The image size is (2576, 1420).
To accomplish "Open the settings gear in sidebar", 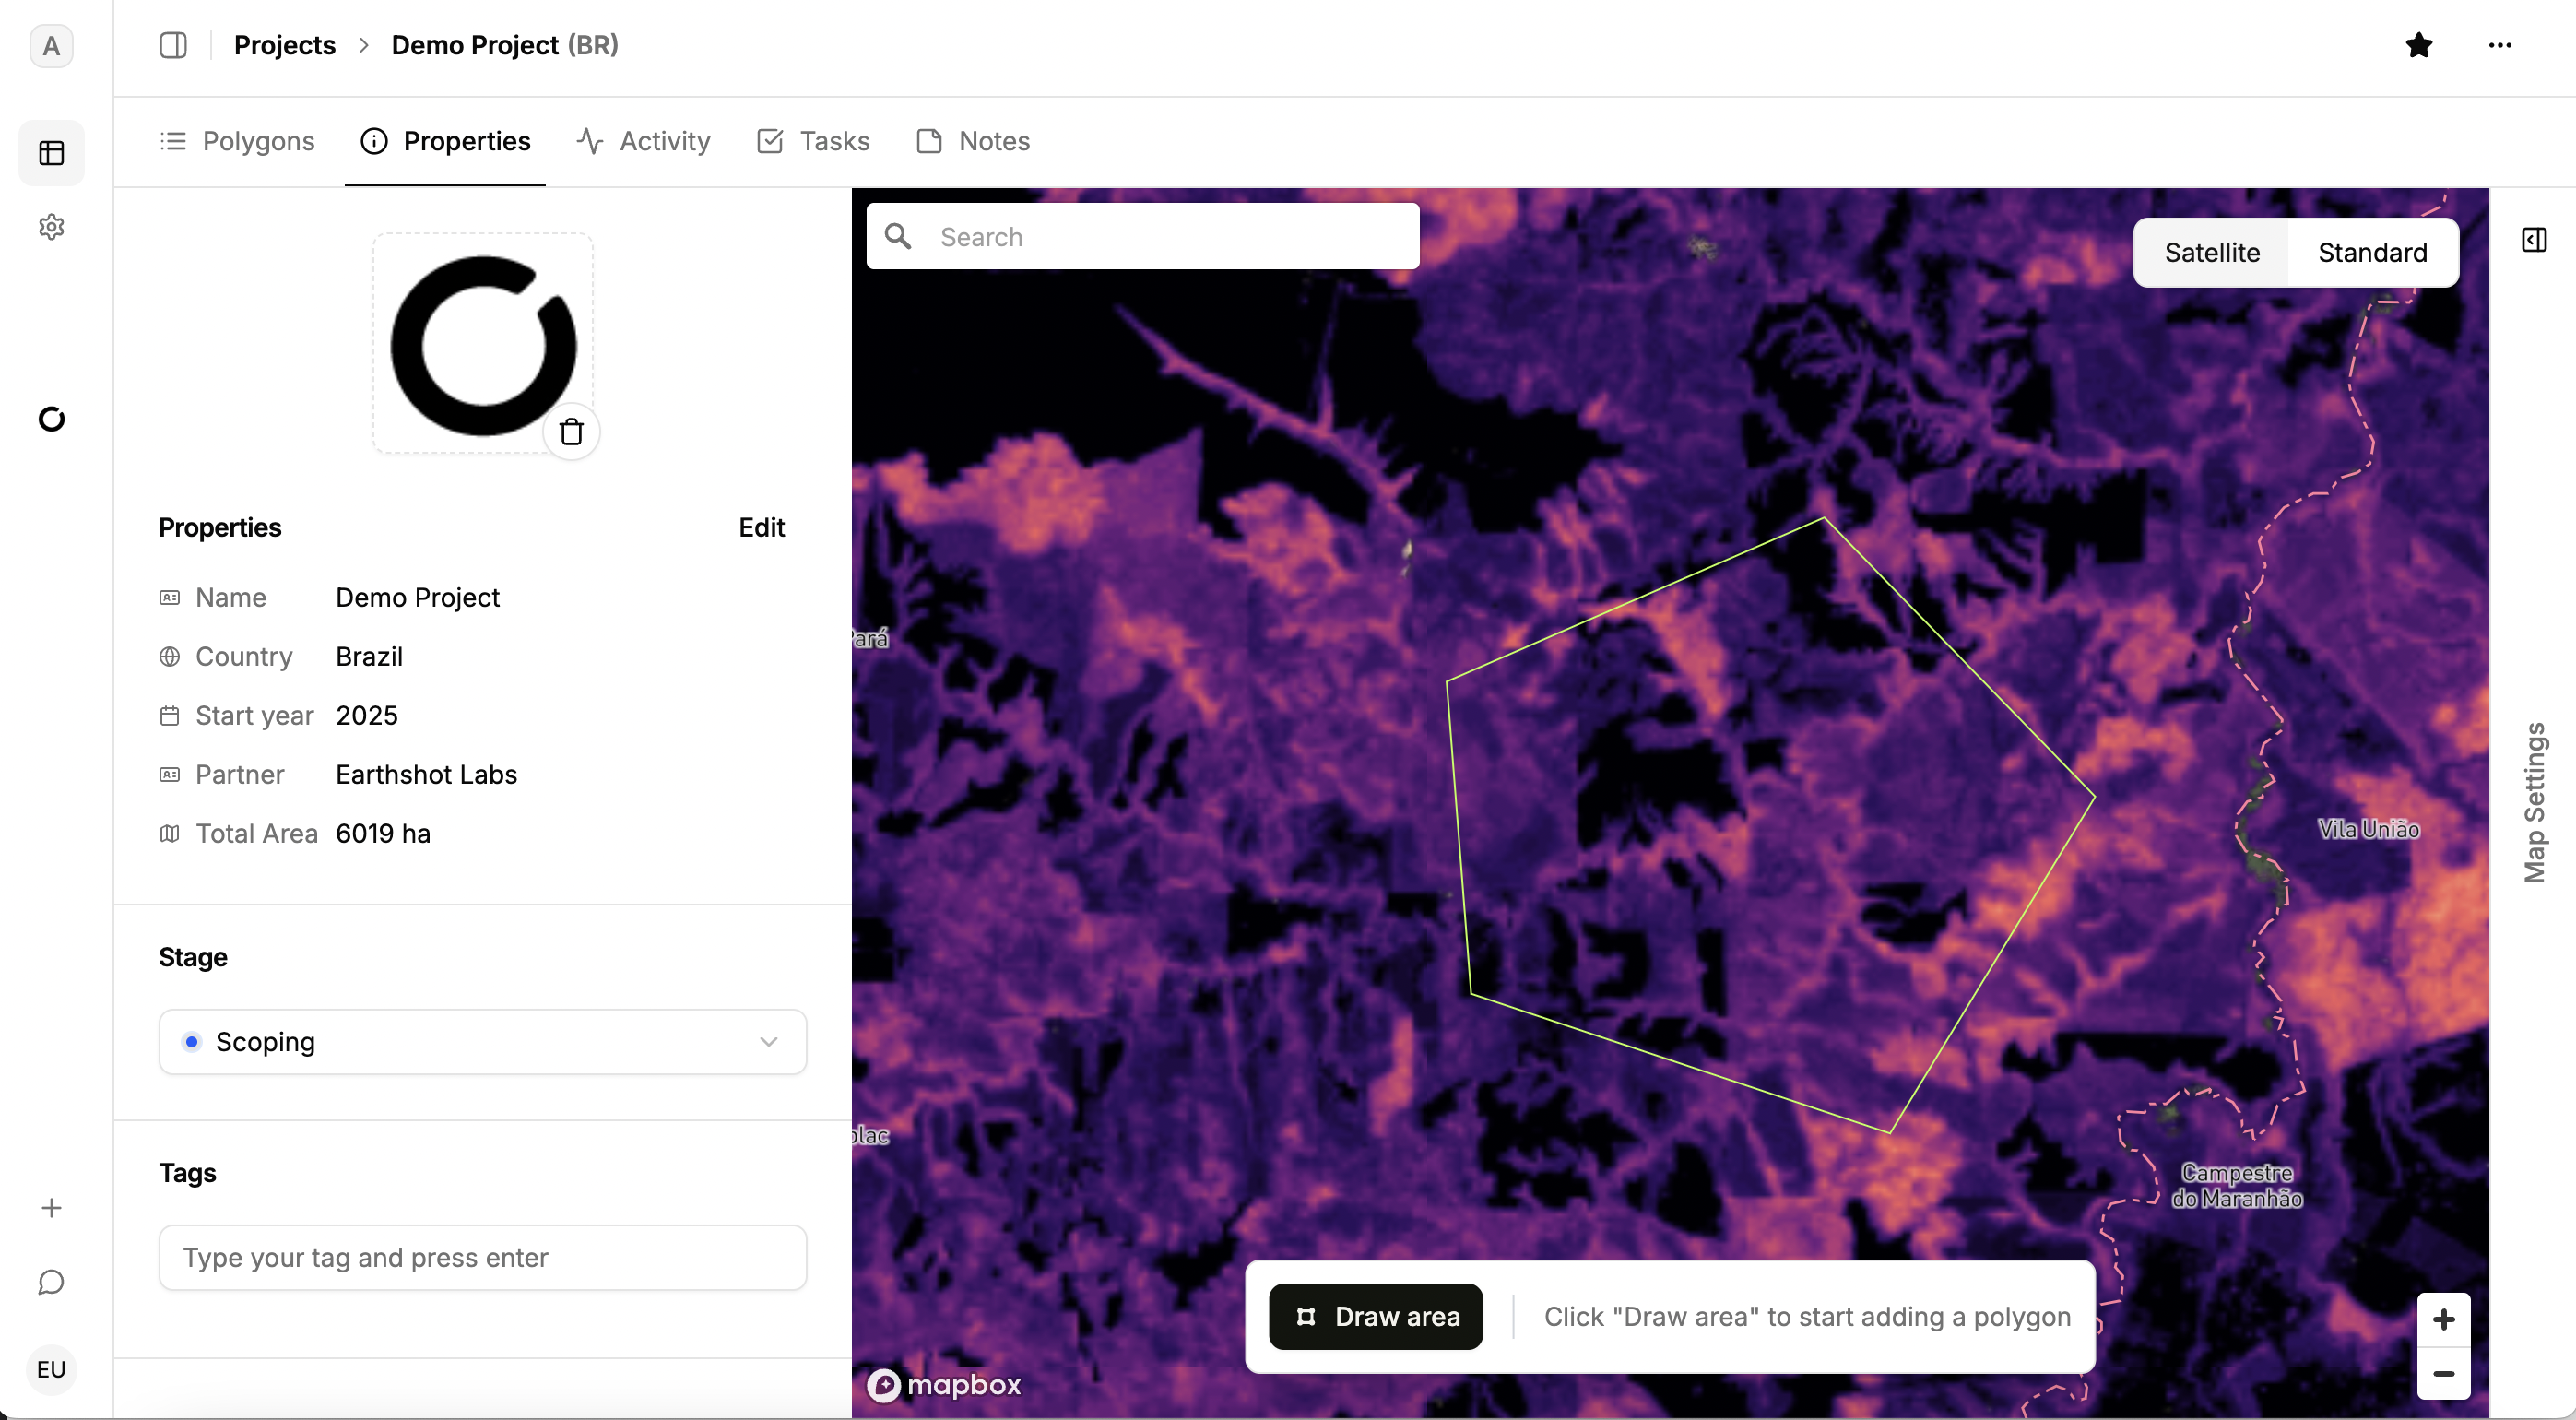I will 51,227.
